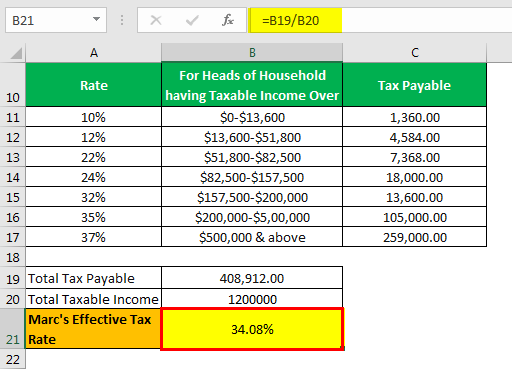The image size is (512, 369).
Task: Click the Enter checkmark formula bar icon
Action: click(x=192, y=20)
